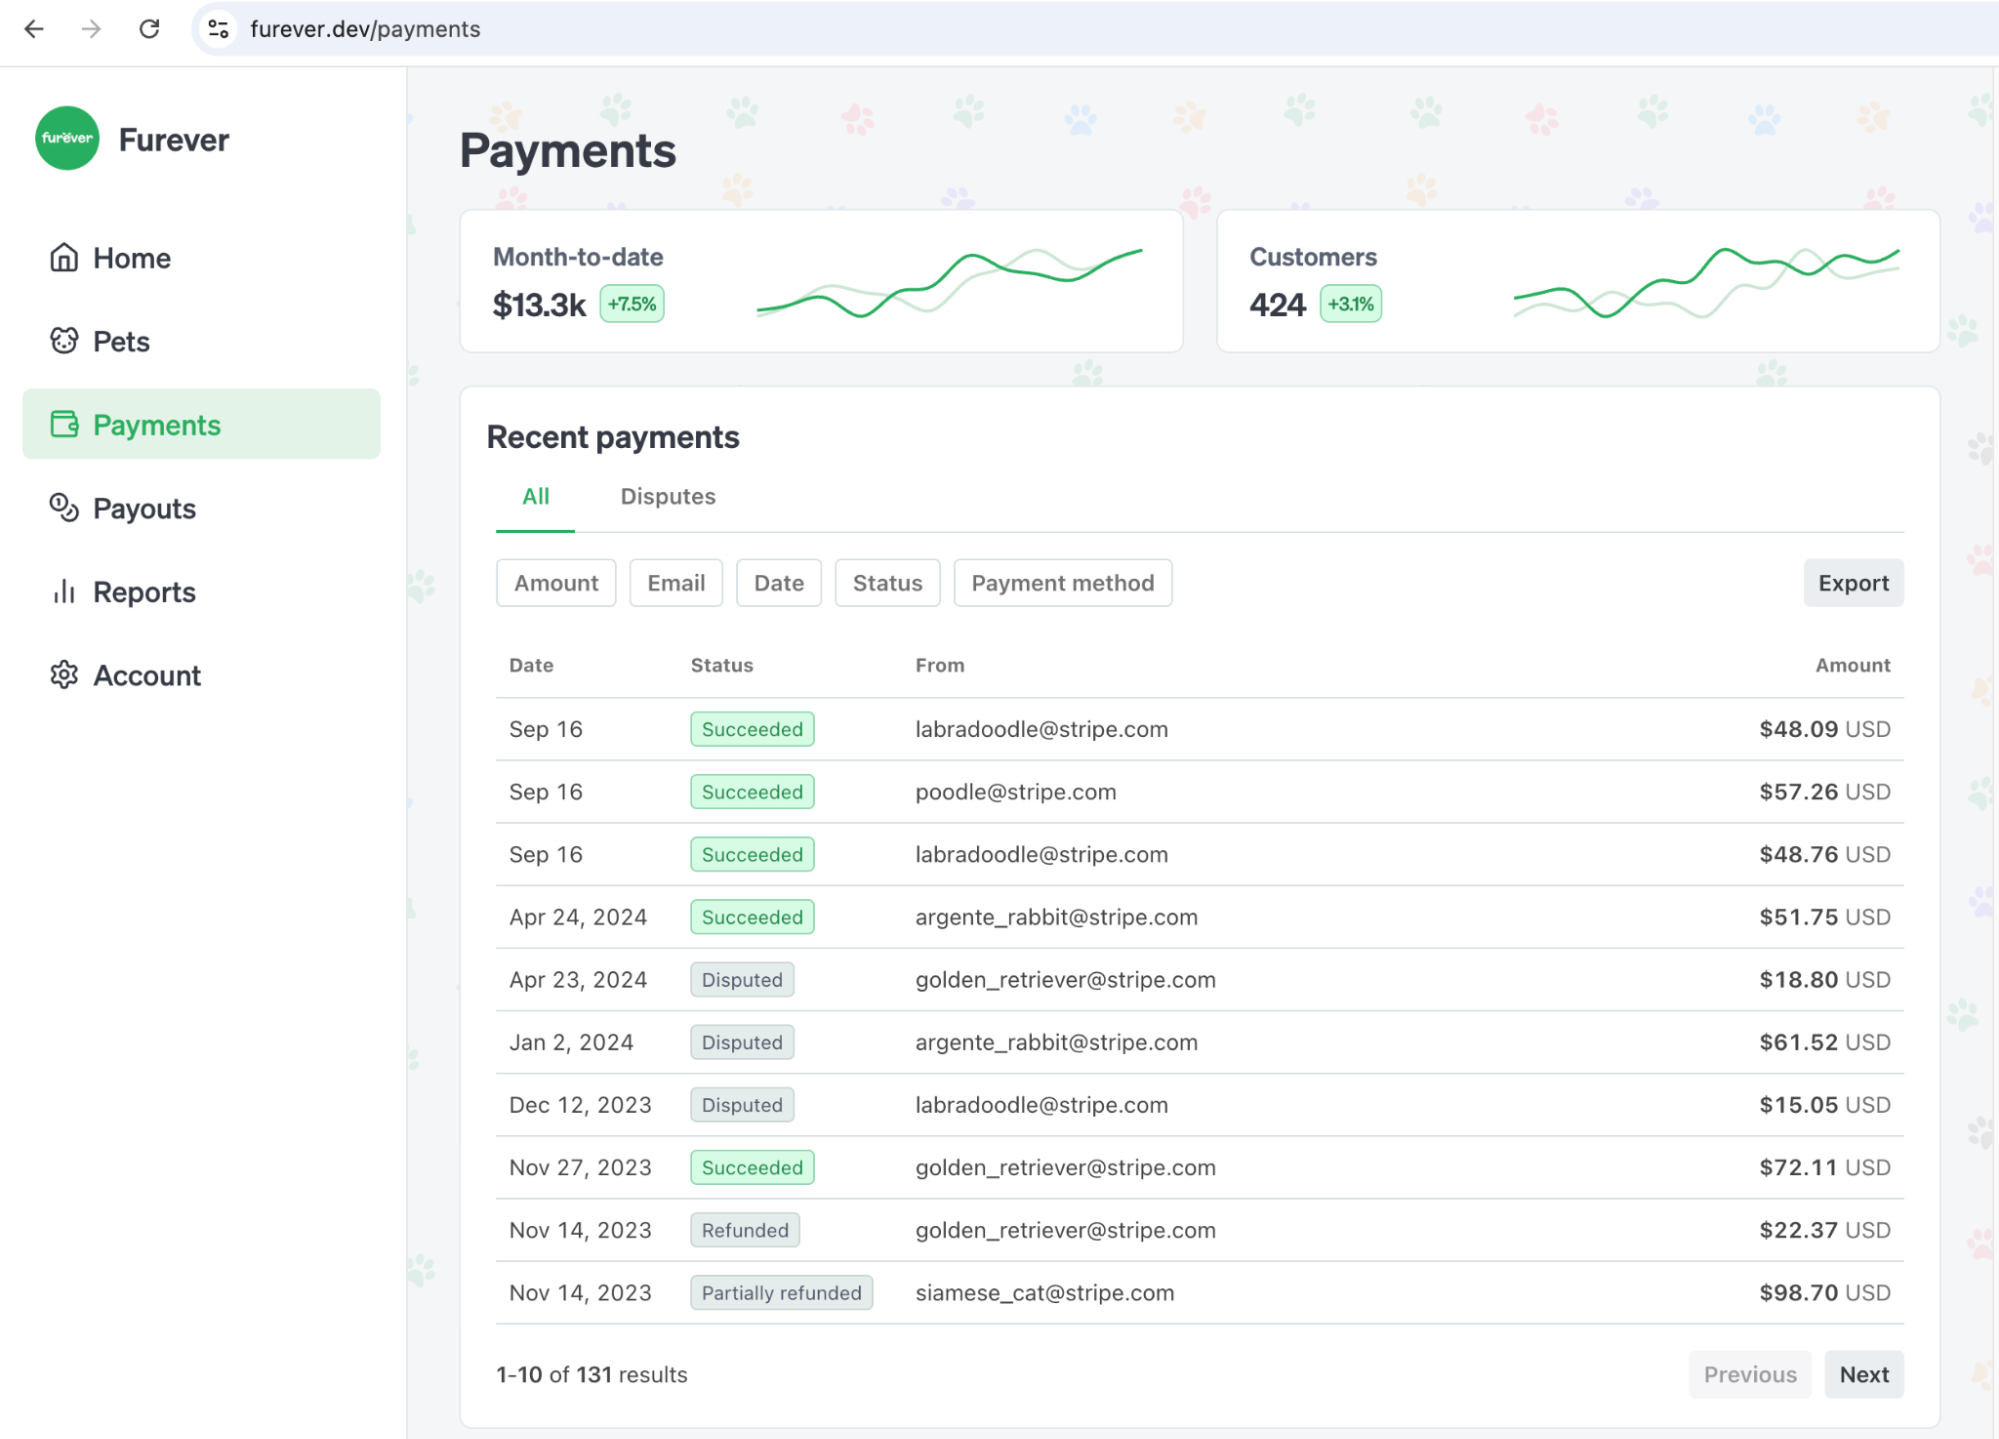Click the Refunded status badge
The height and width of the screenshot is (1439, 1999).
point(745,1230)
